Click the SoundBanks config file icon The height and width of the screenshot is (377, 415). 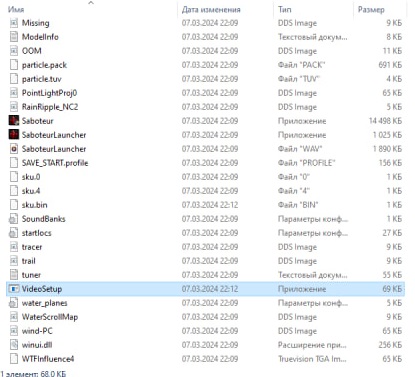[14, 219]
